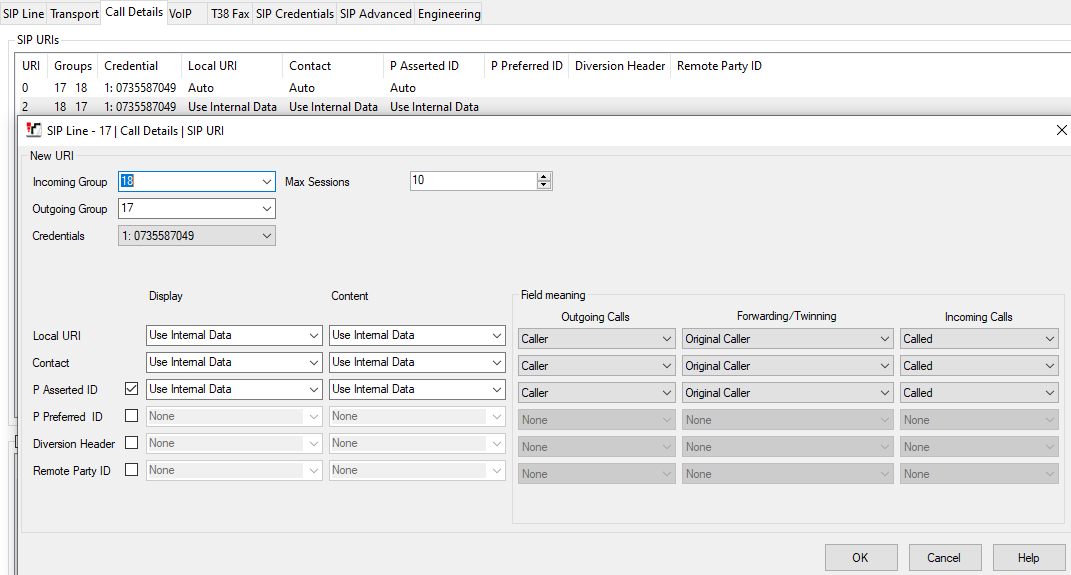
Task: Enable the Remote Party ID checkbox
Action: click(x=132, y=469)
